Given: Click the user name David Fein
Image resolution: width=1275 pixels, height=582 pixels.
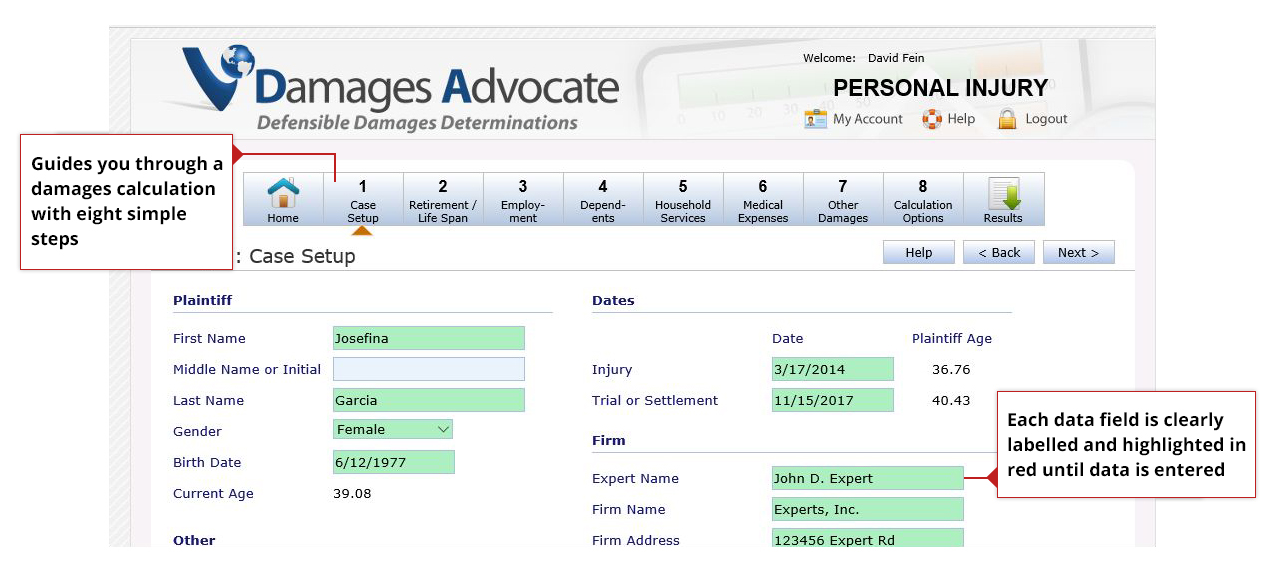Looking at the screenshot, I should pyautogui.click(x=896, y=58).
